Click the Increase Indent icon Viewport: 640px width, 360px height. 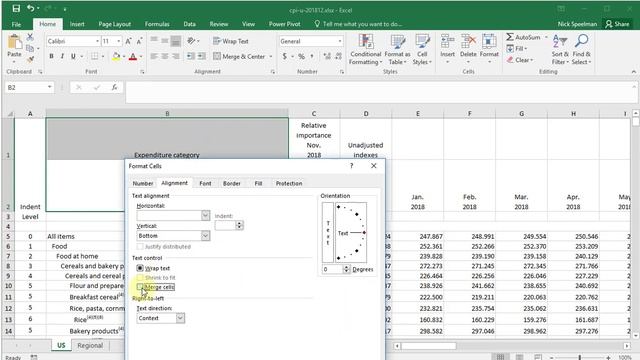pyautogui.click(x=202, y=56)
